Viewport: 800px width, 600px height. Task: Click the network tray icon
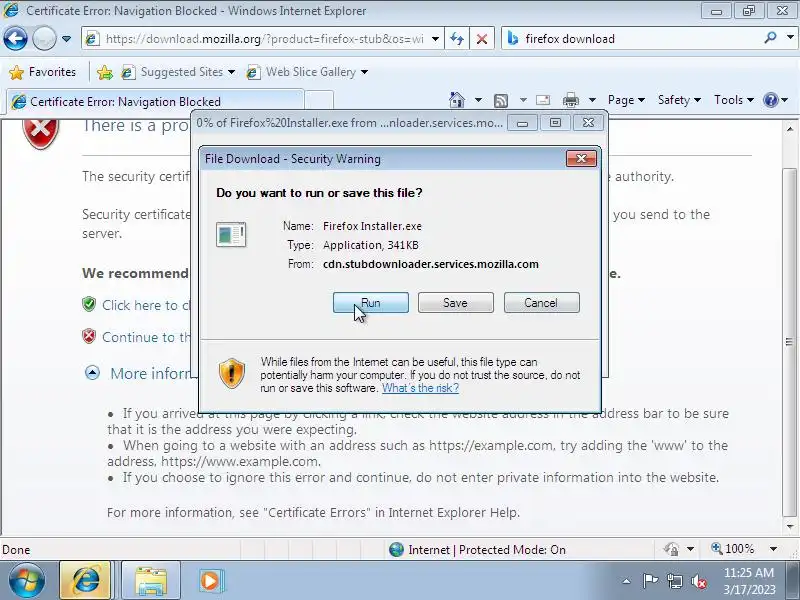pos(674,581)
